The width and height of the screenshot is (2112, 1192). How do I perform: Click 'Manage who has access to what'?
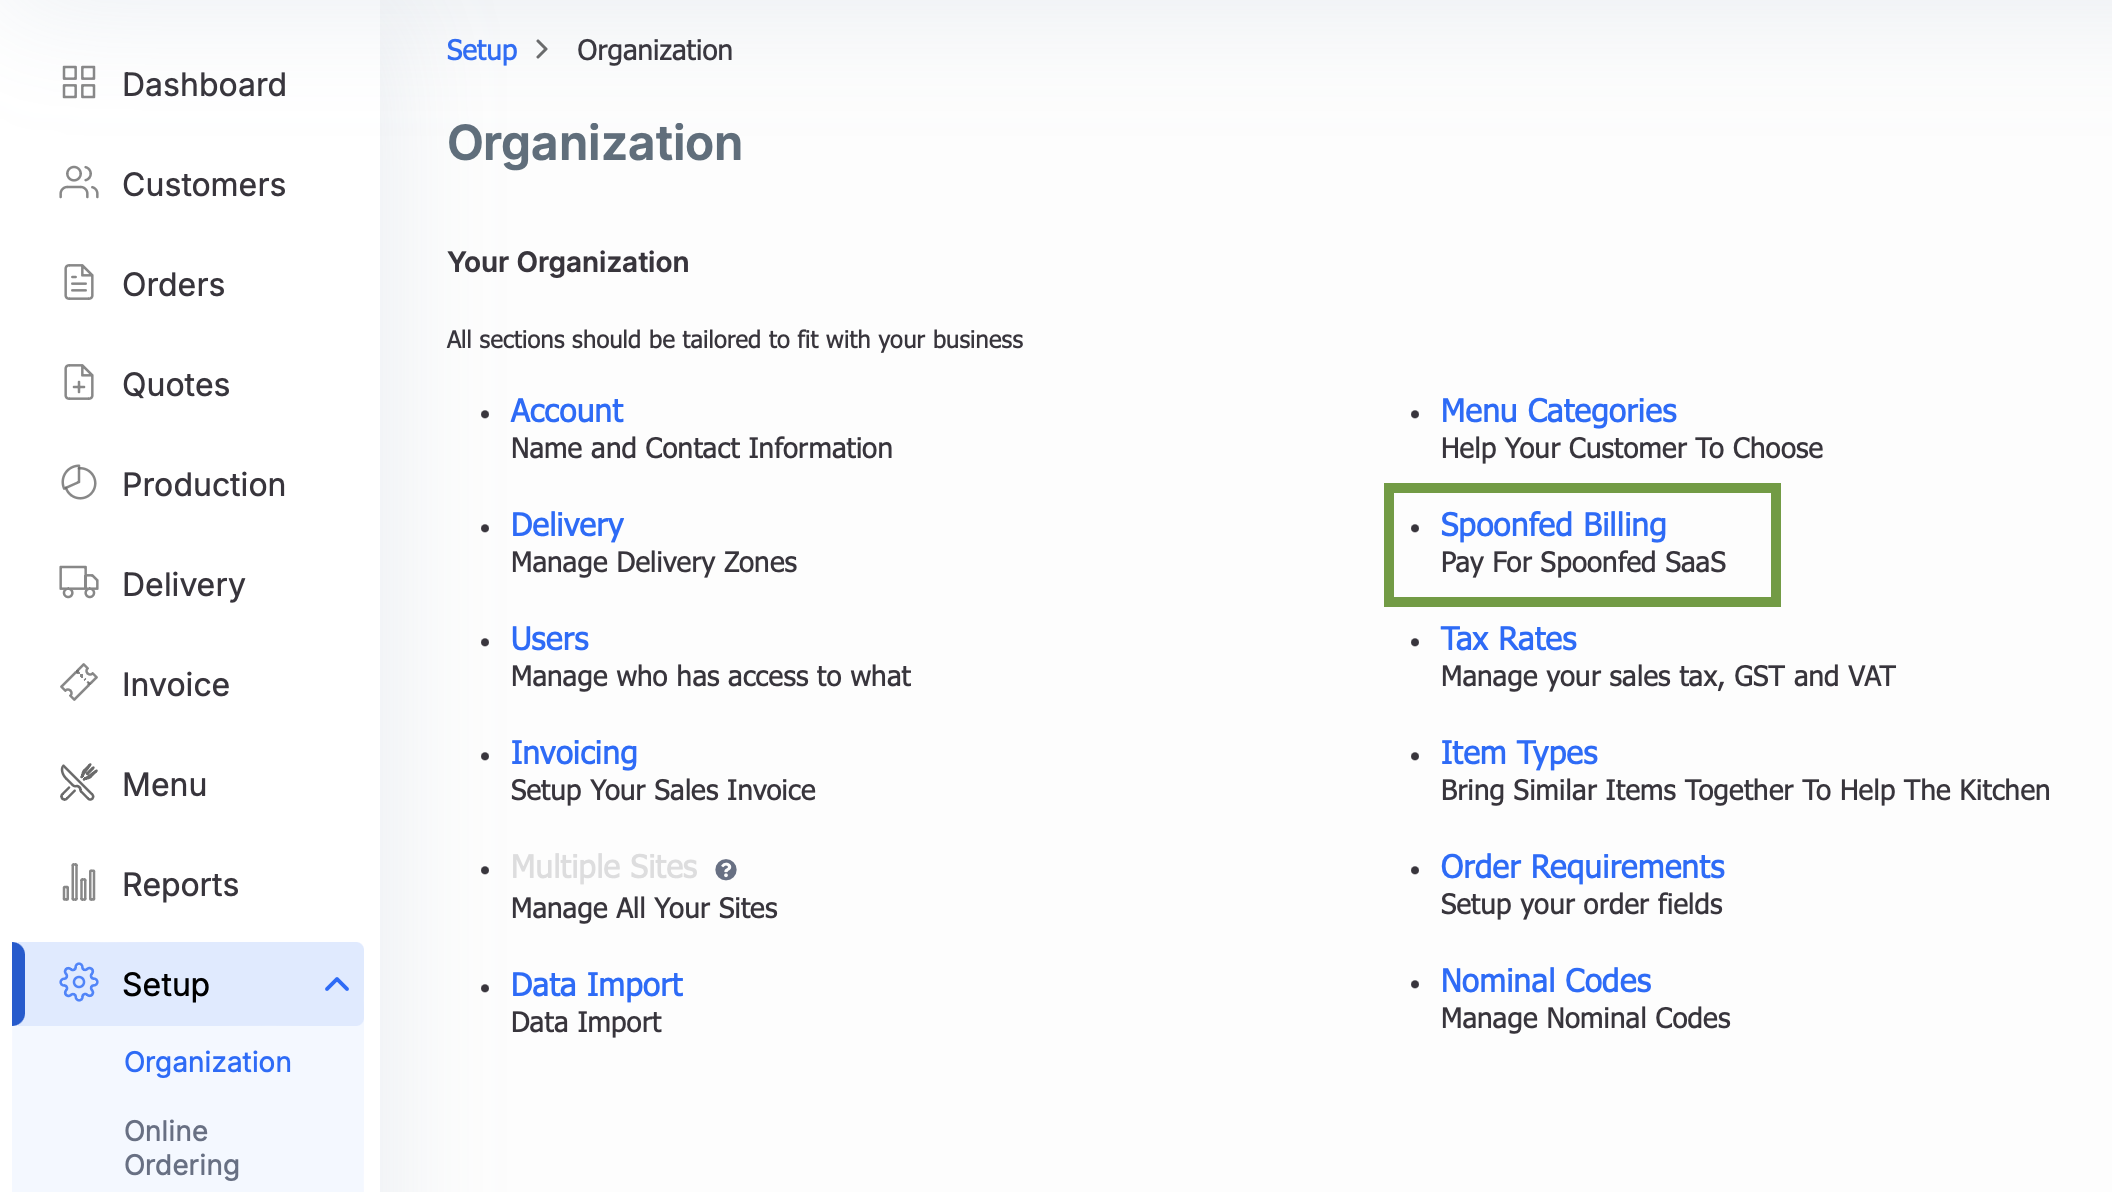(x=711, y=676)
